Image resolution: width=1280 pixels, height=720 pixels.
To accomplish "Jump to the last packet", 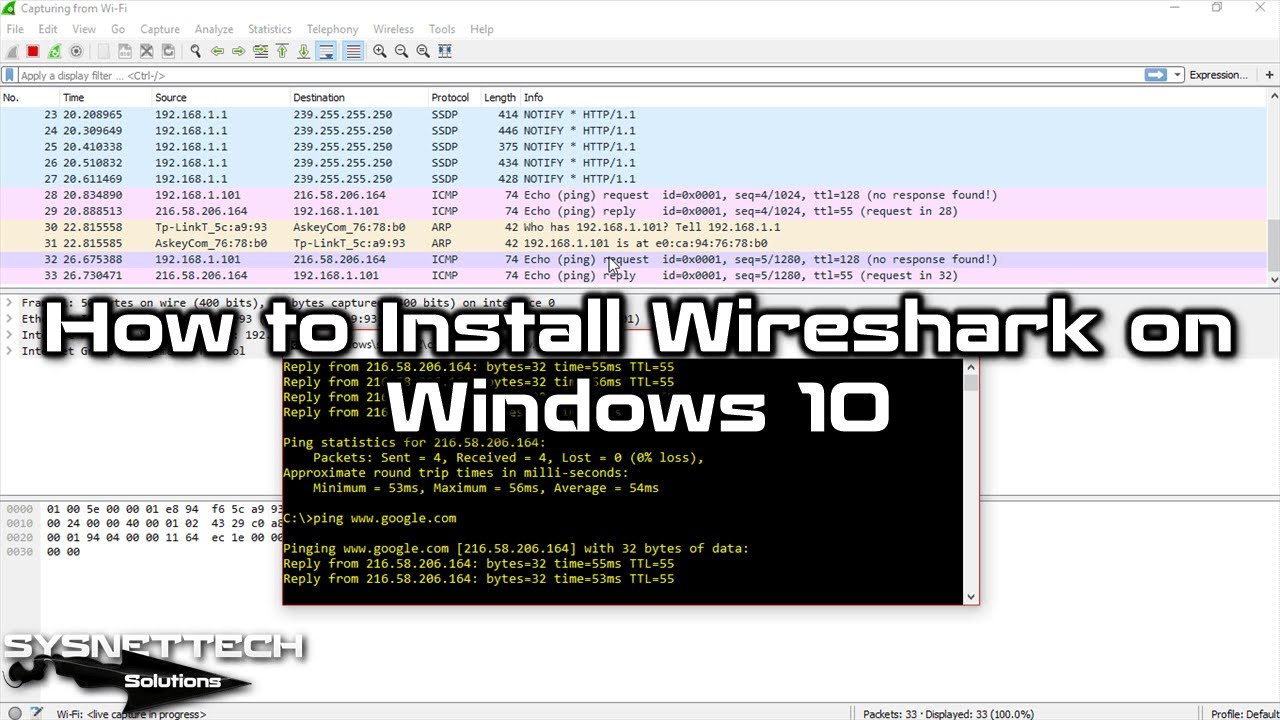I will [x=304, y=51].
